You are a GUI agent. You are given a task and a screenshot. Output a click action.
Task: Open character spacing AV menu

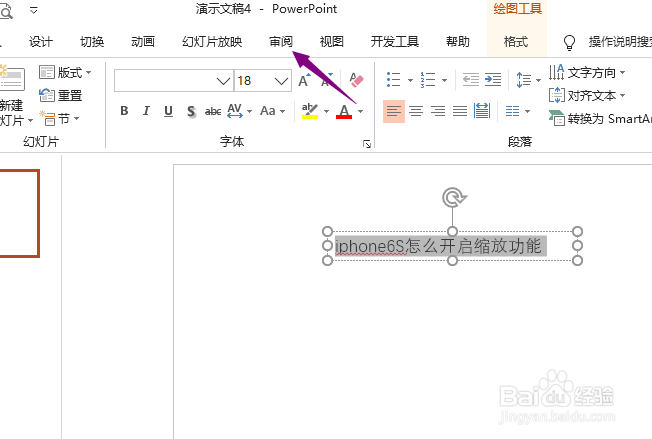[240, 111]
